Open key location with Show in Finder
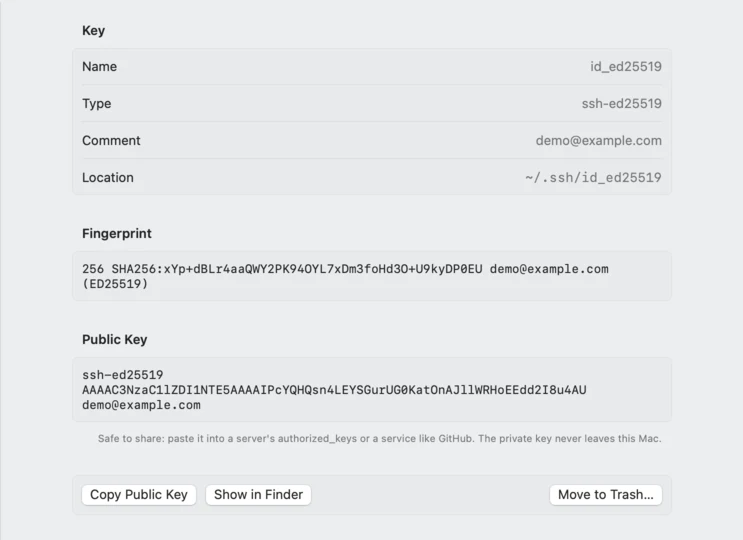The width and height of the screenshot is (743, 540). pos(258,495)
